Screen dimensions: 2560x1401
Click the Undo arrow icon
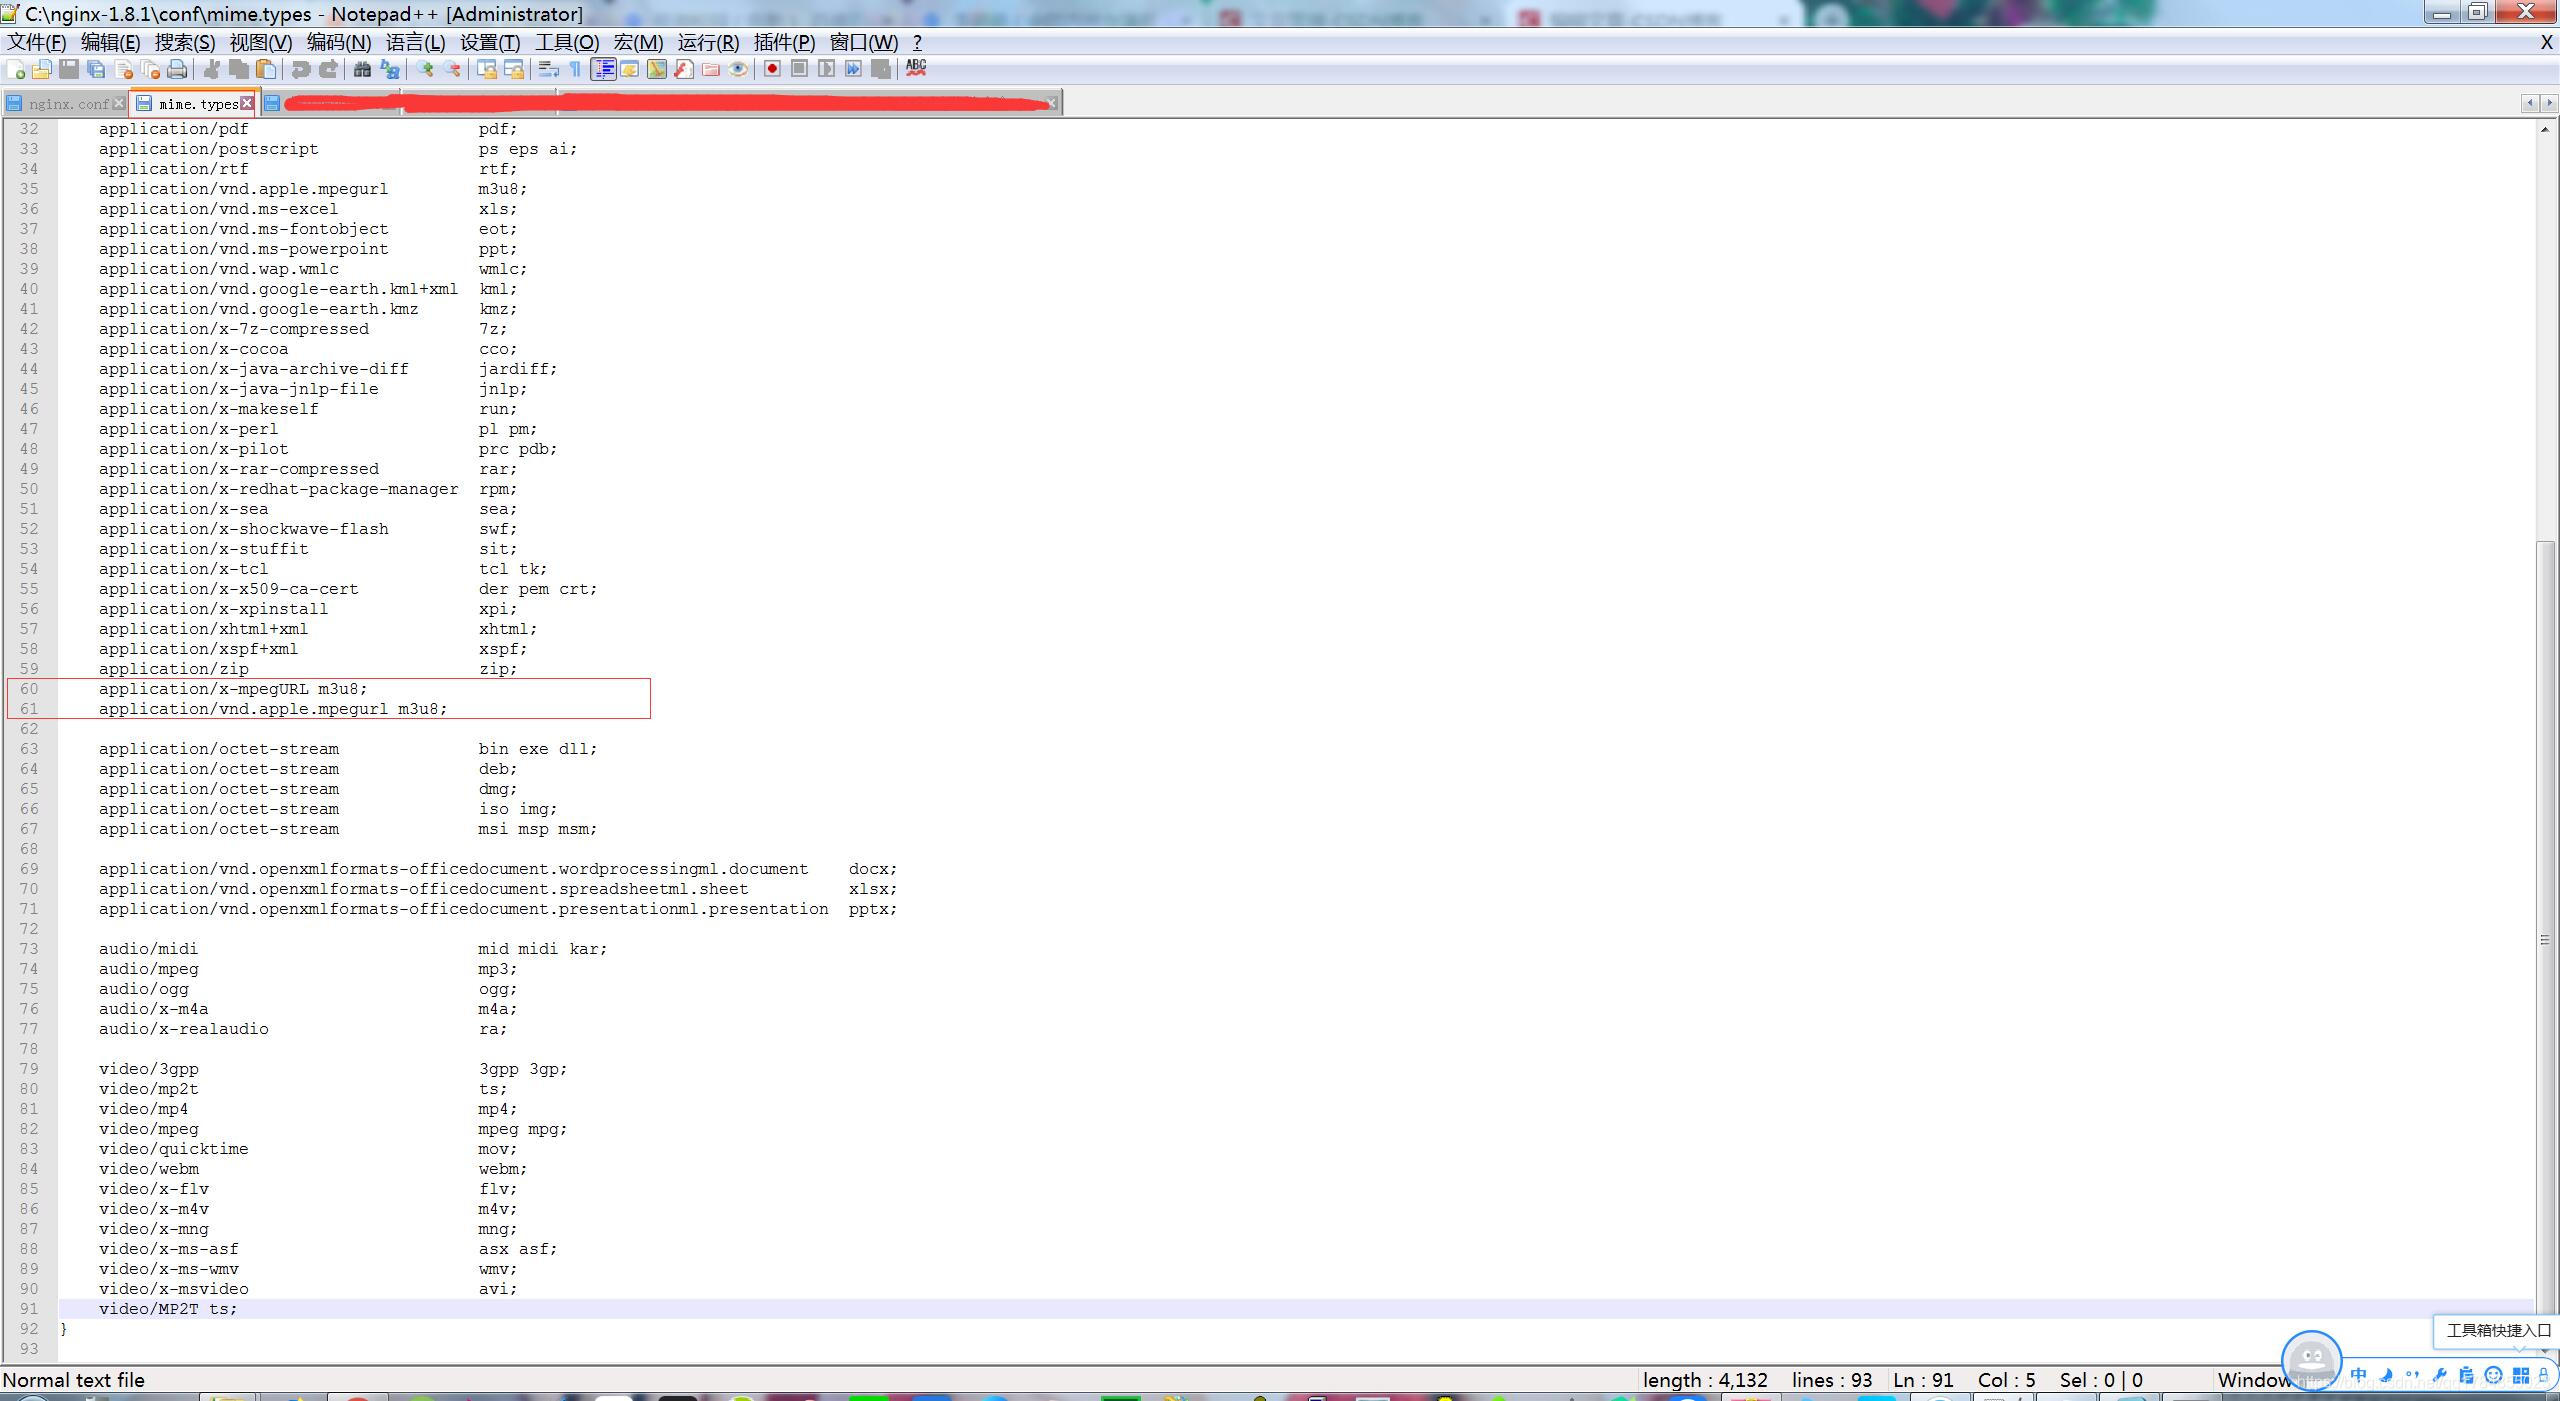point(300,69)
